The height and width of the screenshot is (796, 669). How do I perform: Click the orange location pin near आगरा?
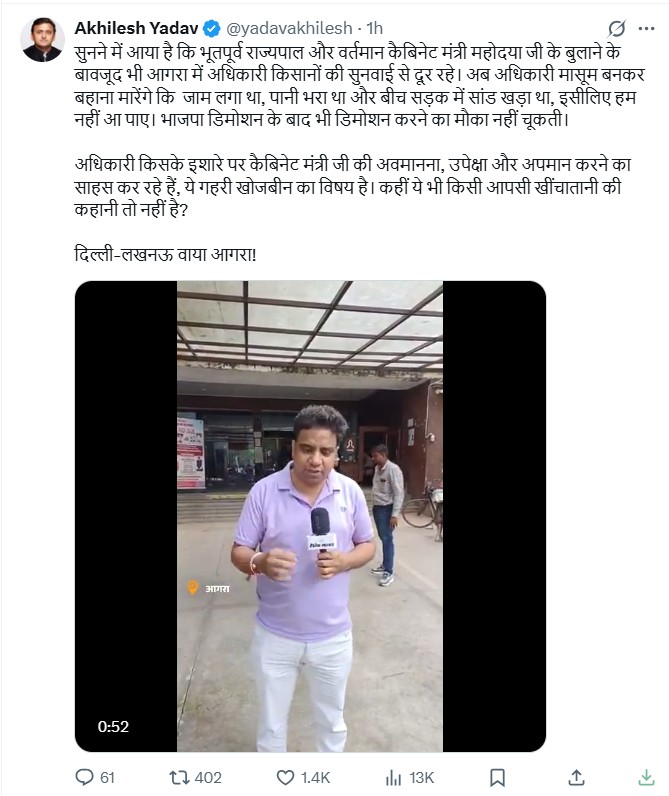(x=193, y=587)
